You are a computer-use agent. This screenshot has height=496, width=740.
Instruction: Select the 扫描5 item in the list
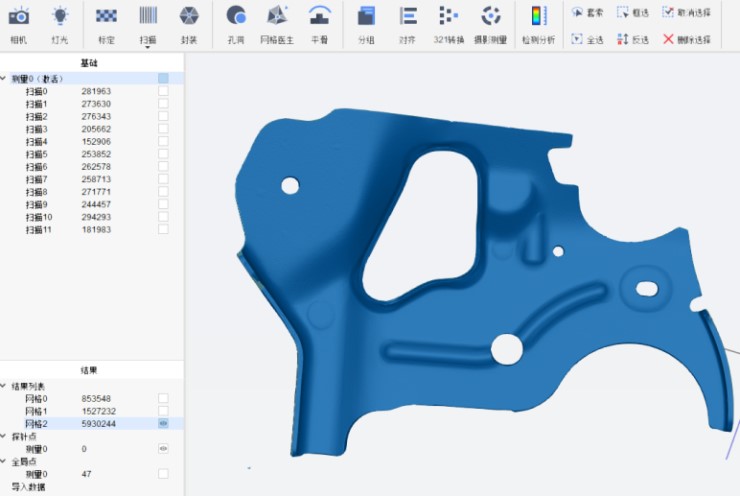coord(37,154)
